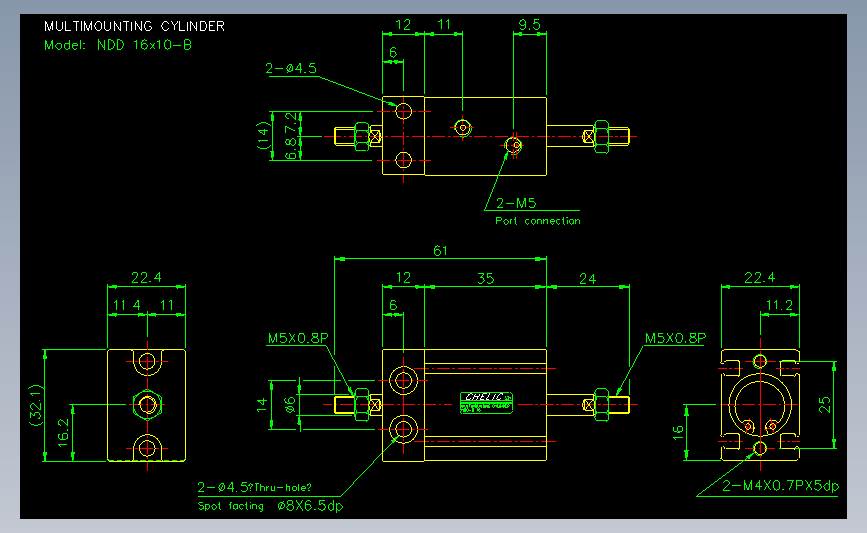Select the 4 dimension in left view

click(x=137, y=305)
